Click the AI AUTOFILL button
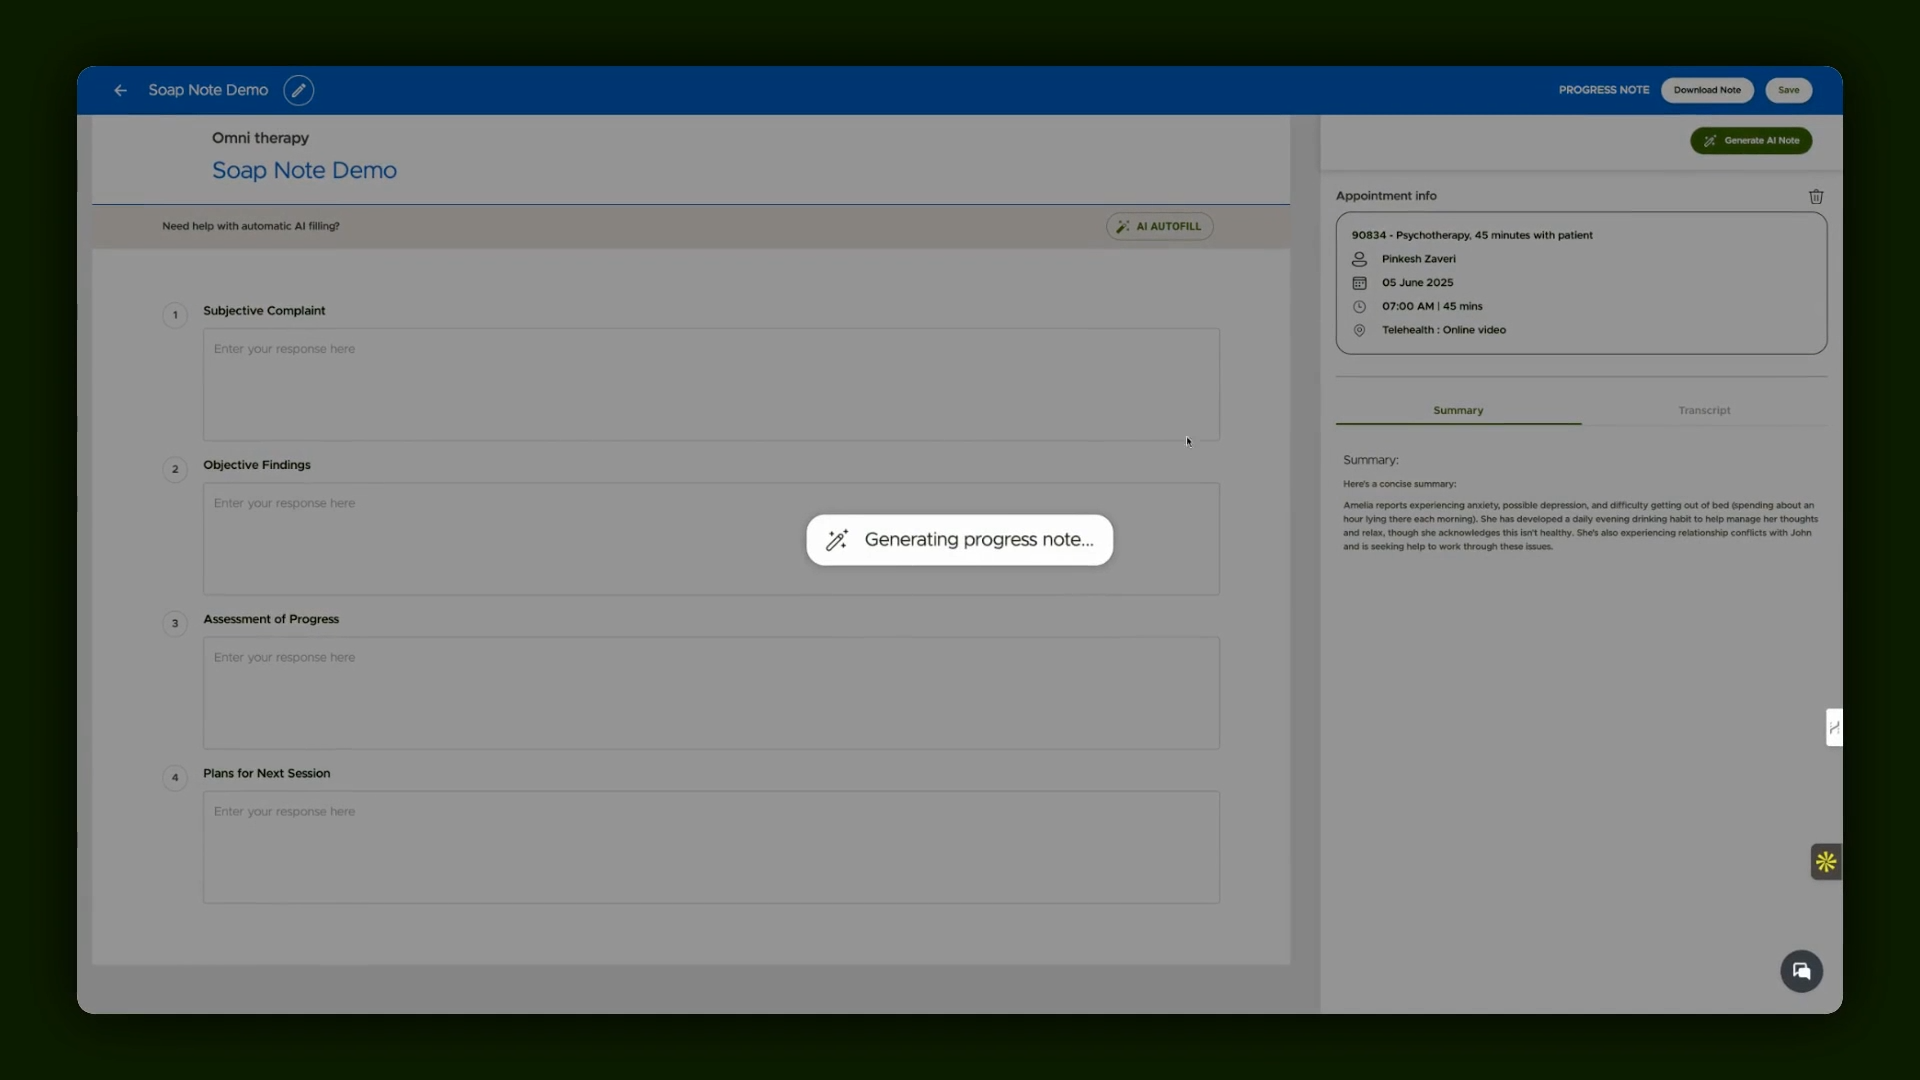 tap(1159, 227)
